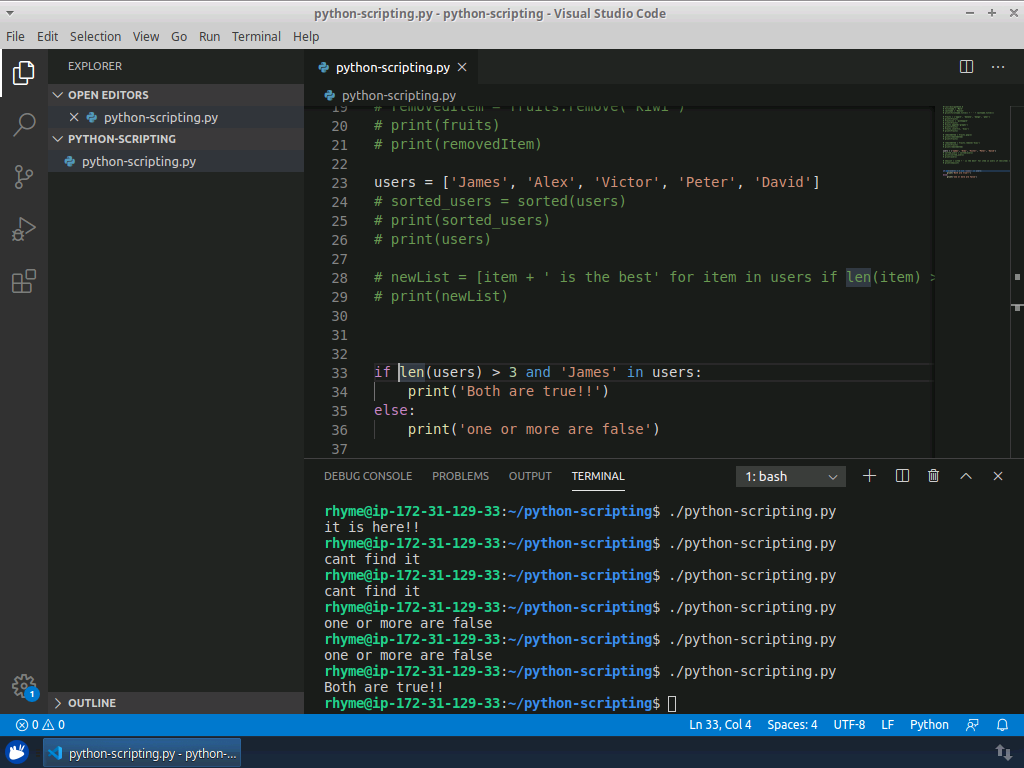Split the editor right

pyautogui.click(x=966, y=67)
